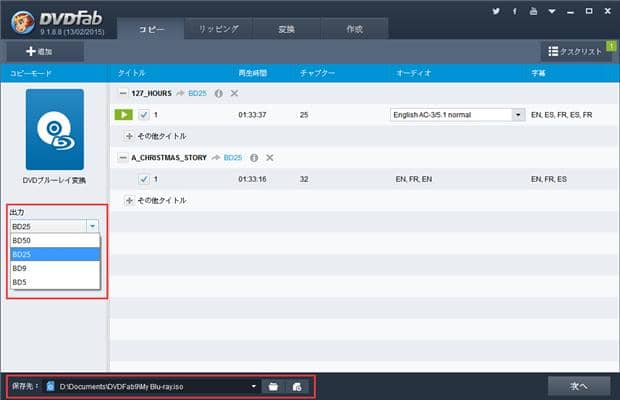Click the オーディオ column header
The width and height of the screenshot is (620, 400).
tap(414, 73)
